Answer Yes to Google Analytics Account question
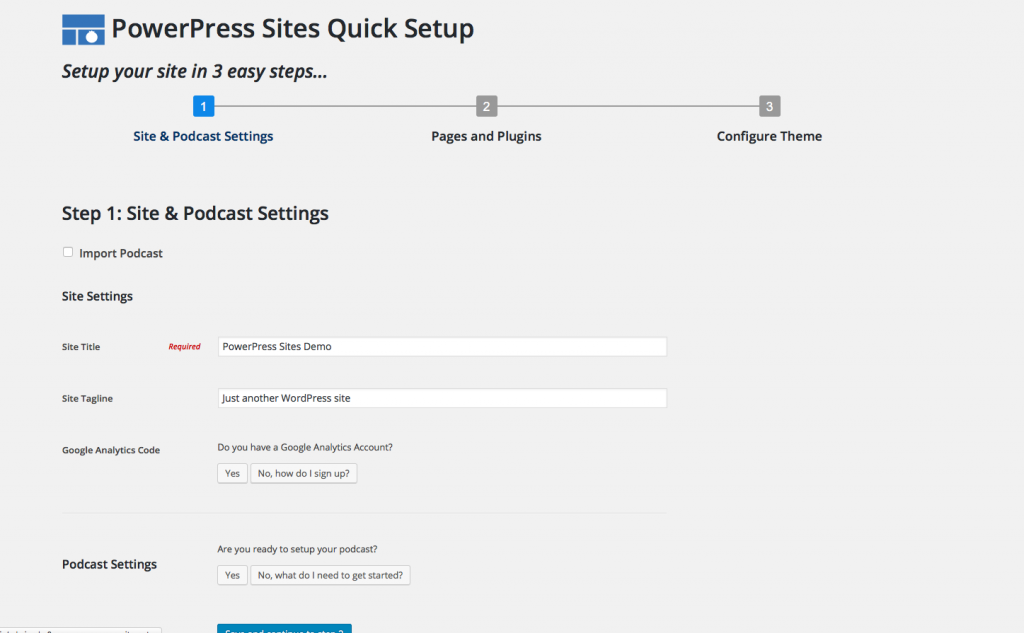 coord(232,473)
